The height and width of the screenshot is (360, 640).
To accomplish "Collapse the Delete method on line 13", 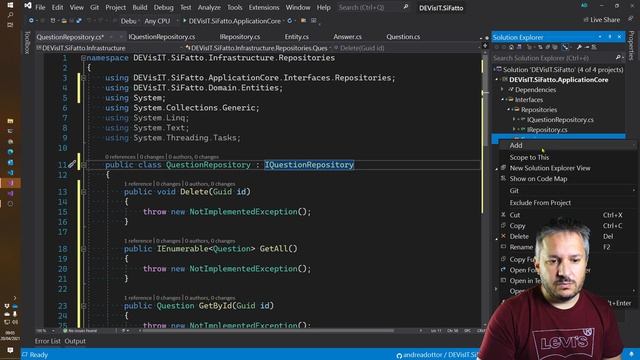I will (x=83, y=191).
